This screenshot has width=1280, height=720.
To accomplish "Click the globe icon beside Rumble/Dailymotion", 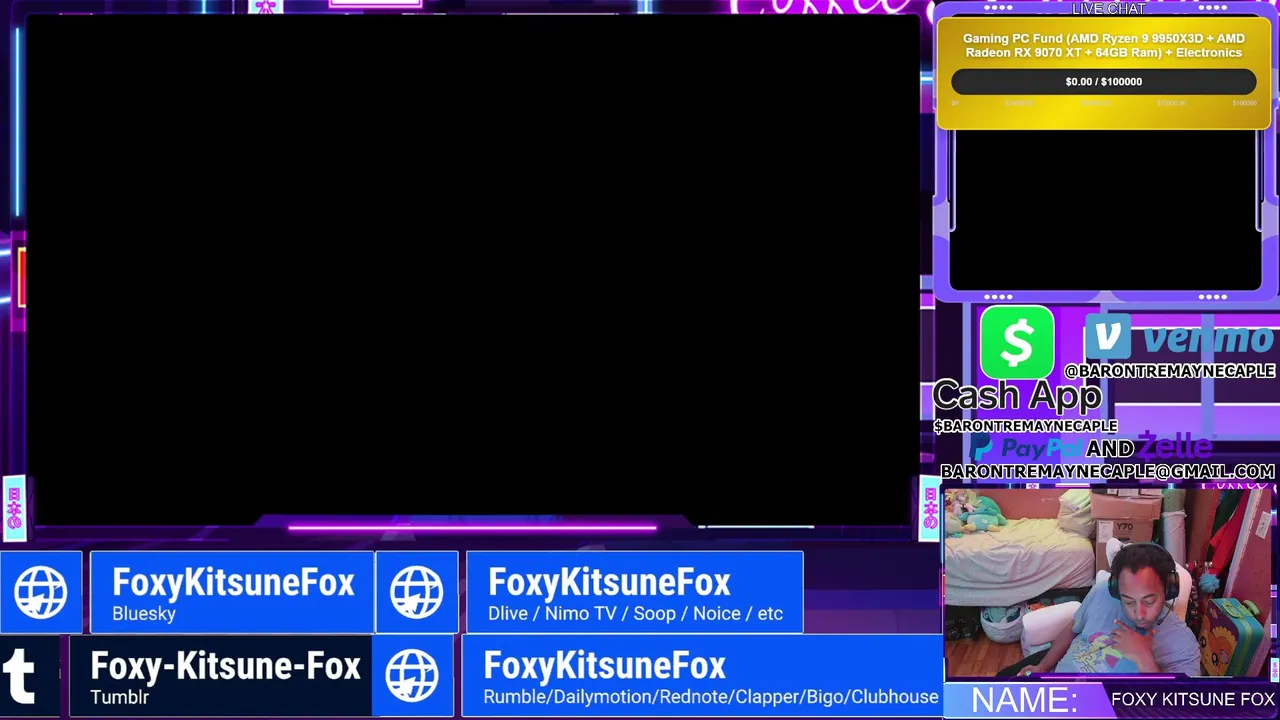I will (412, 675).
